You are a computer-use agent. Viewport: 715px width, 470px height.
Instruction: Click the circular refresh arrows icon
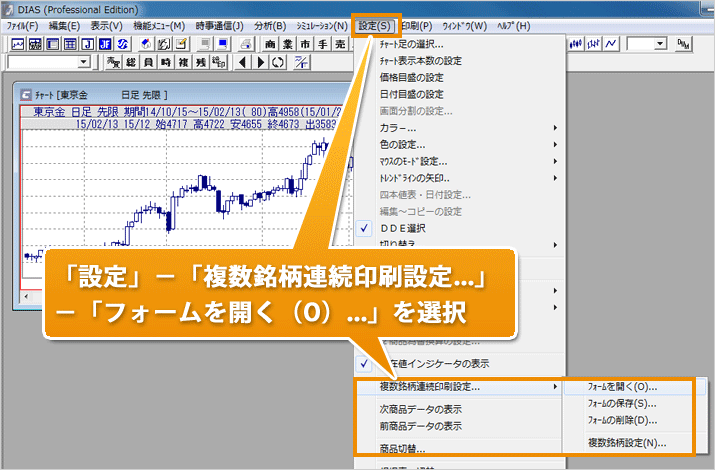coord(276,63)
